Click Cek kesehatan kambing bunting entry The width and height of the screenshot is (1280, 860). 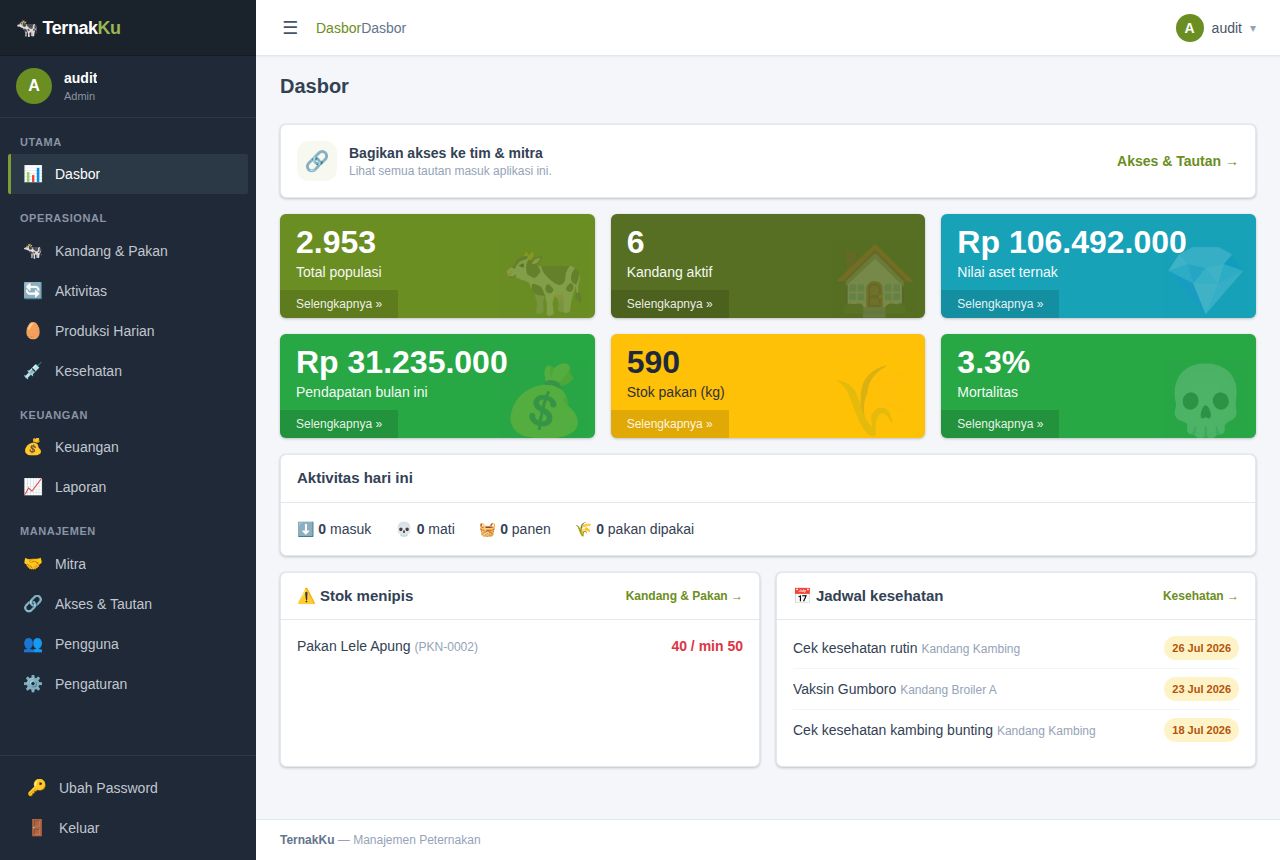[x=1016, y=730]
